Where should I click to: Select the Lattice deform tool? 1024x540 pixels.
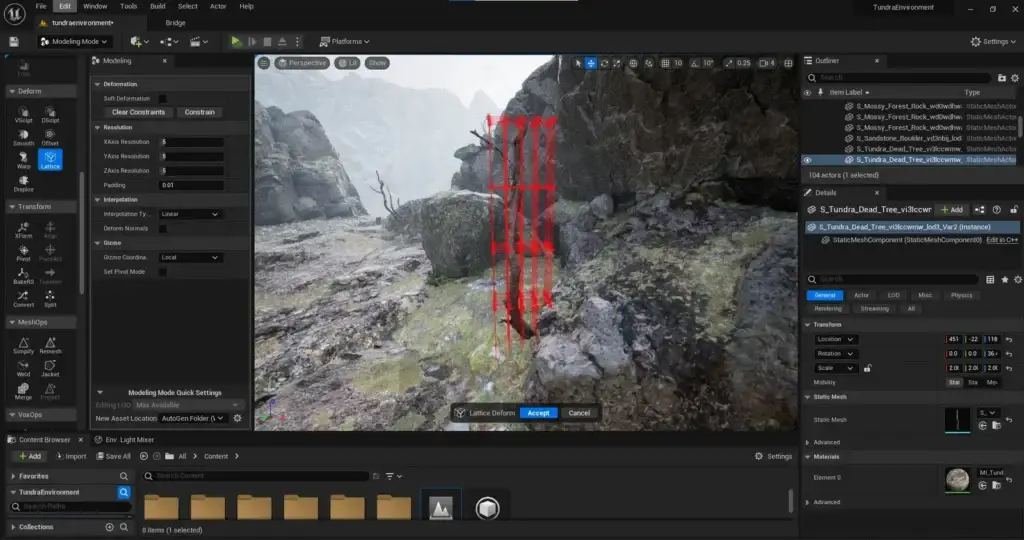point(50,160)
